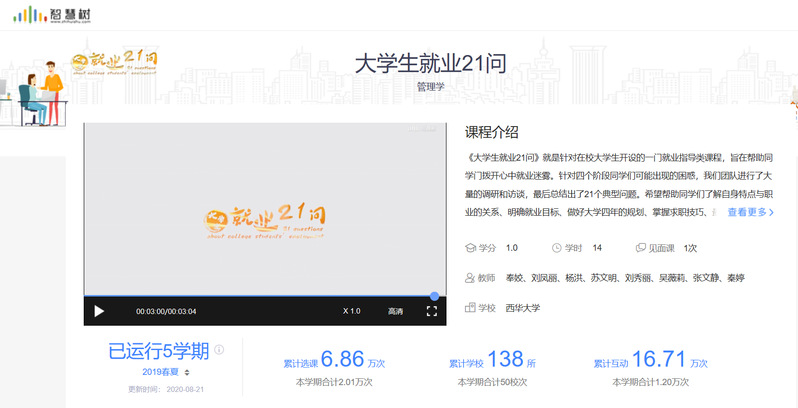Click the 管理学 category label
This screenshot has width=798, height=408.
point(431,87)
